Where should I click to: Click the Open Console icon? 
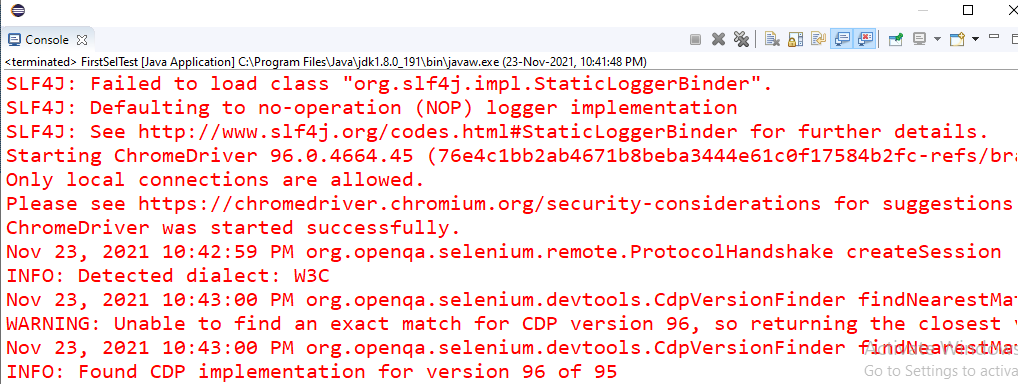coord(958,40)
